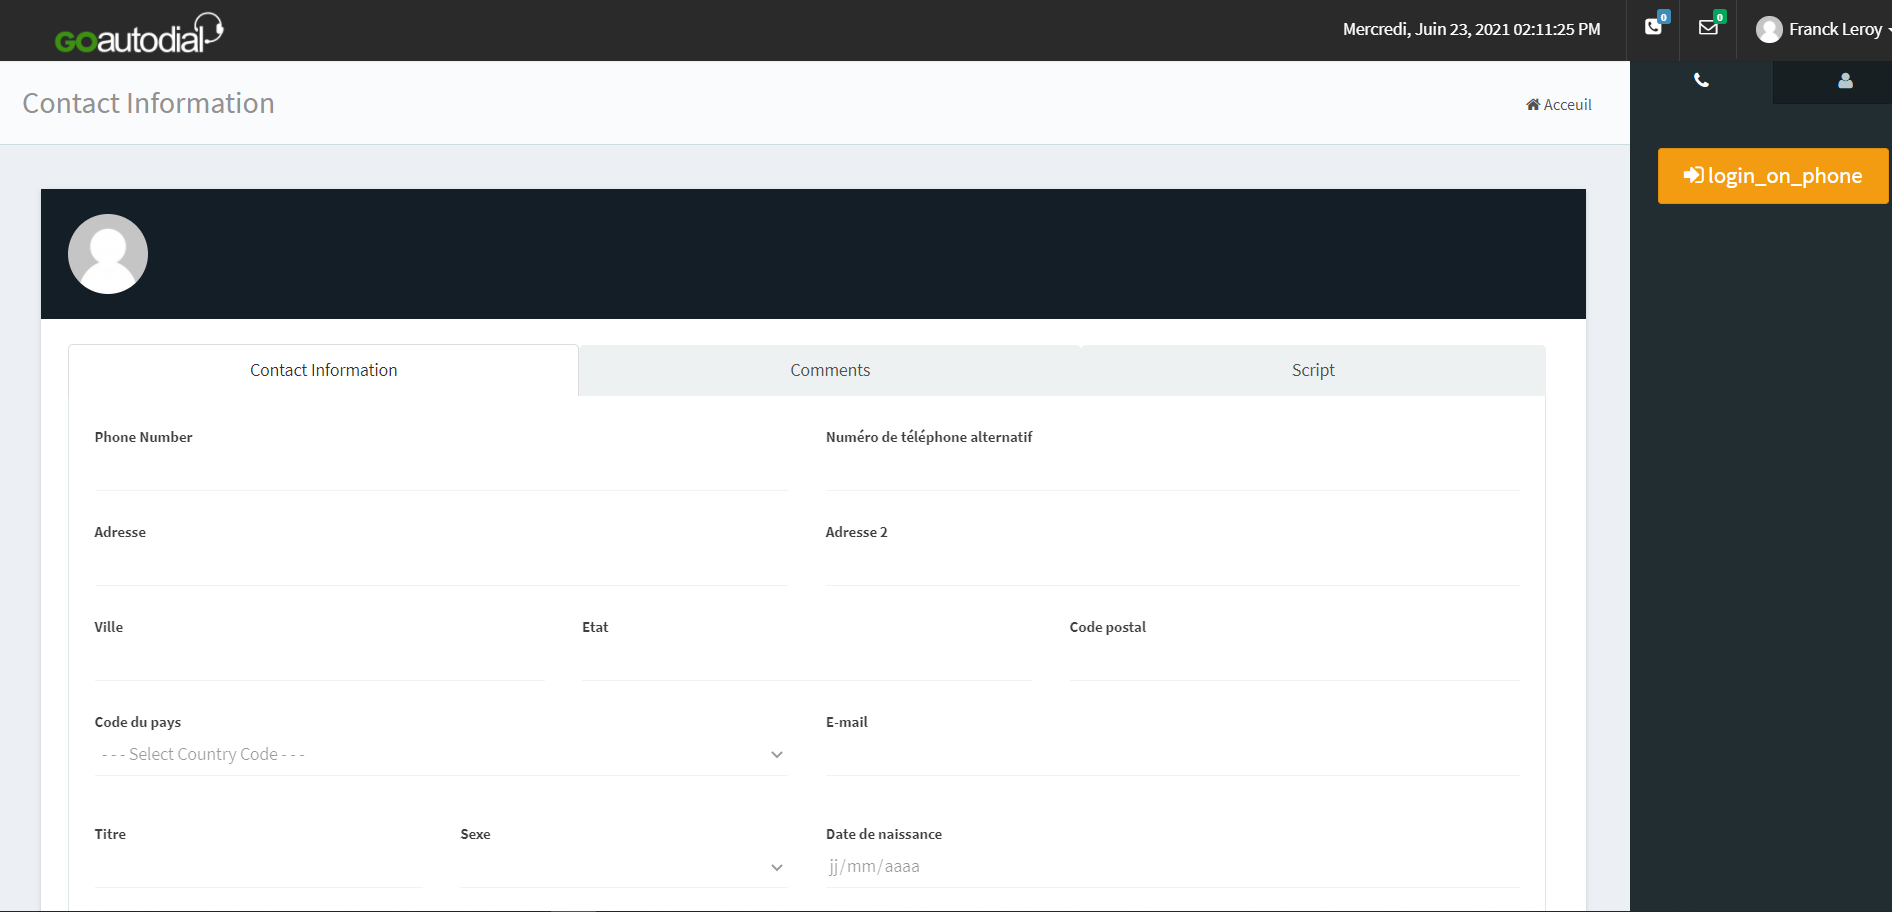Open the call notifications phone icon
The image size is (1892, 912).
[1654, 27]
